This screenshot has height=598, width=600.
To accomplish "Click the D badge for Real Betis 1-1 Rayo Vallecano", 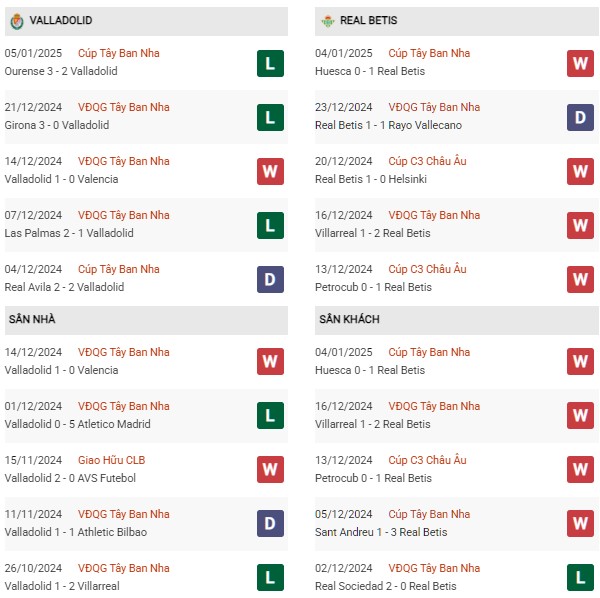I will coord(580,117).
